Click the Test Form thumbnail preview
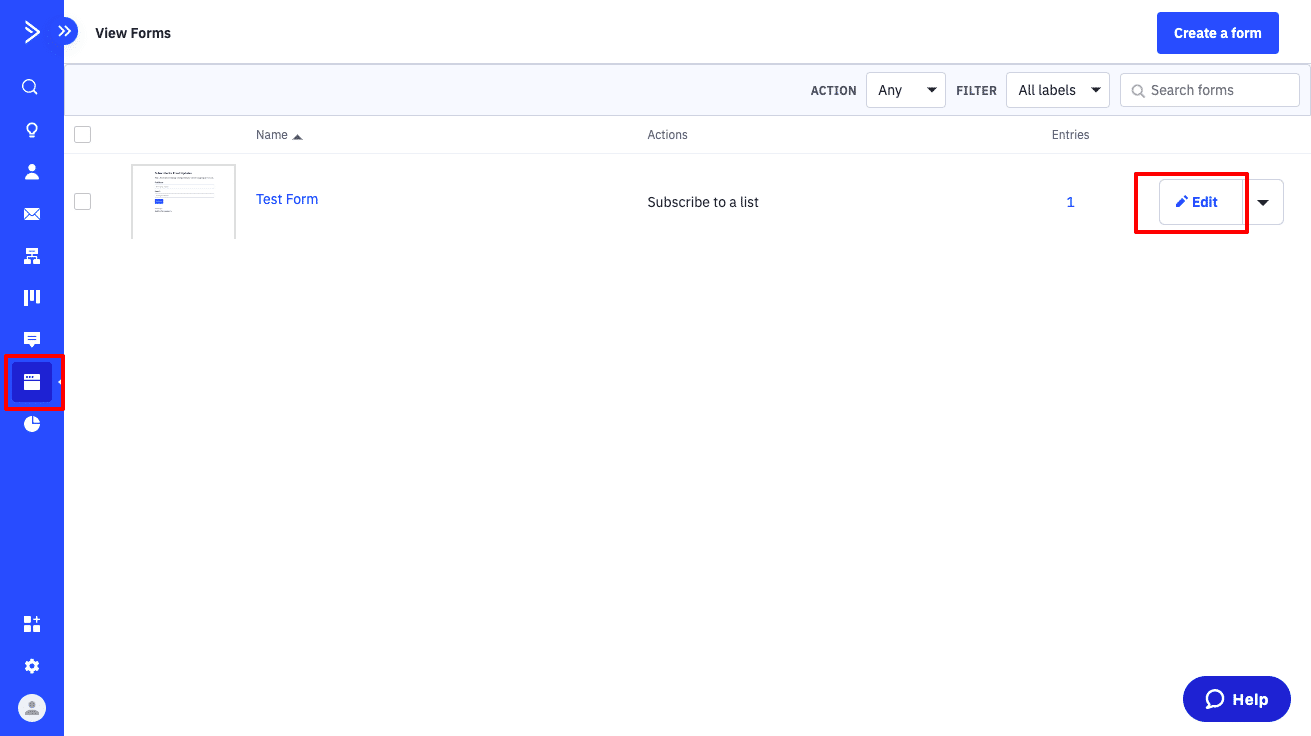1311x736 pixels. coord(183,202)
